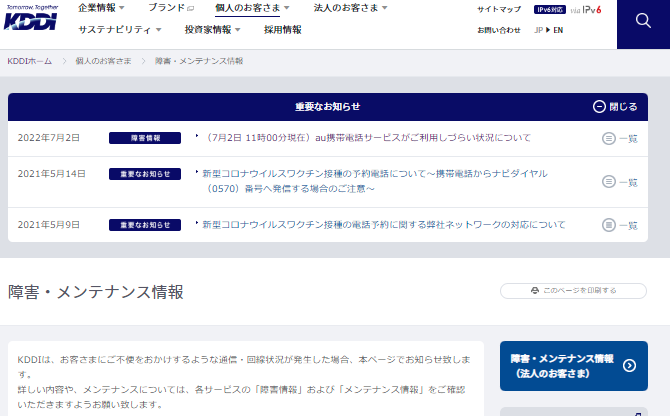Open the au携帯電話サービス outage notice link
This screenshot has height=416, width=670.
coord(367,138)
